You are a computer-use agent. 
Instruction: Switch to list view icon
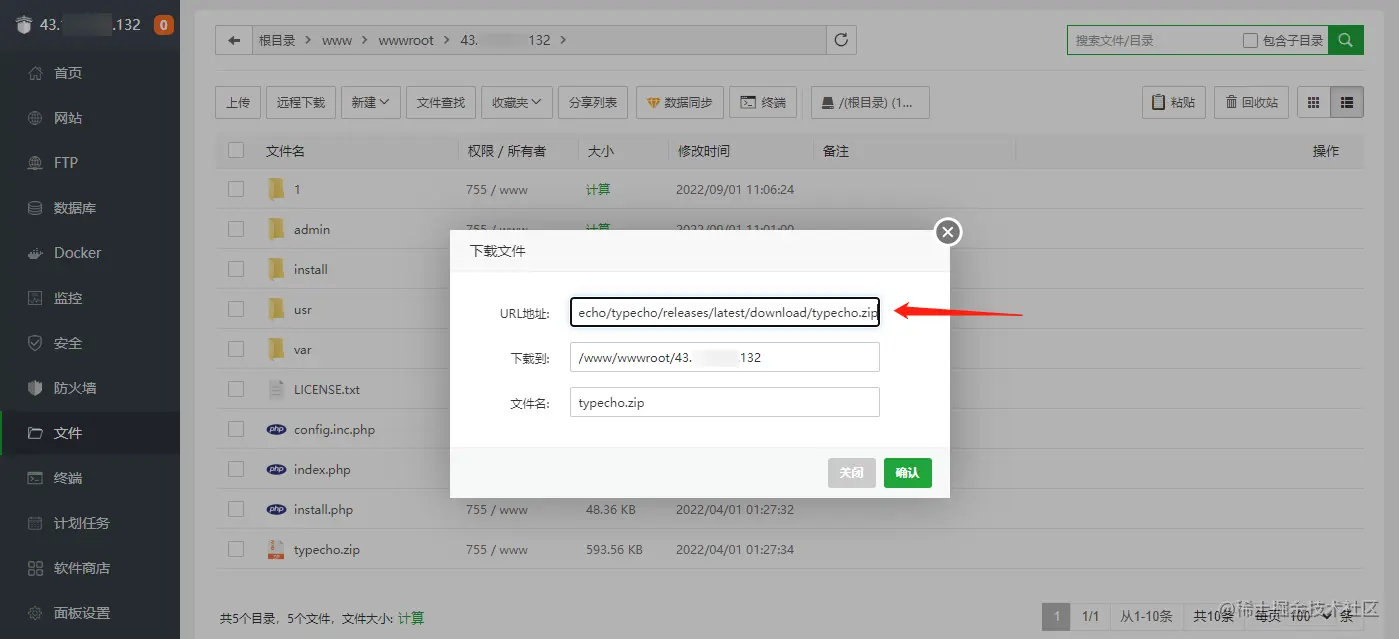[x=1347, y=102]
